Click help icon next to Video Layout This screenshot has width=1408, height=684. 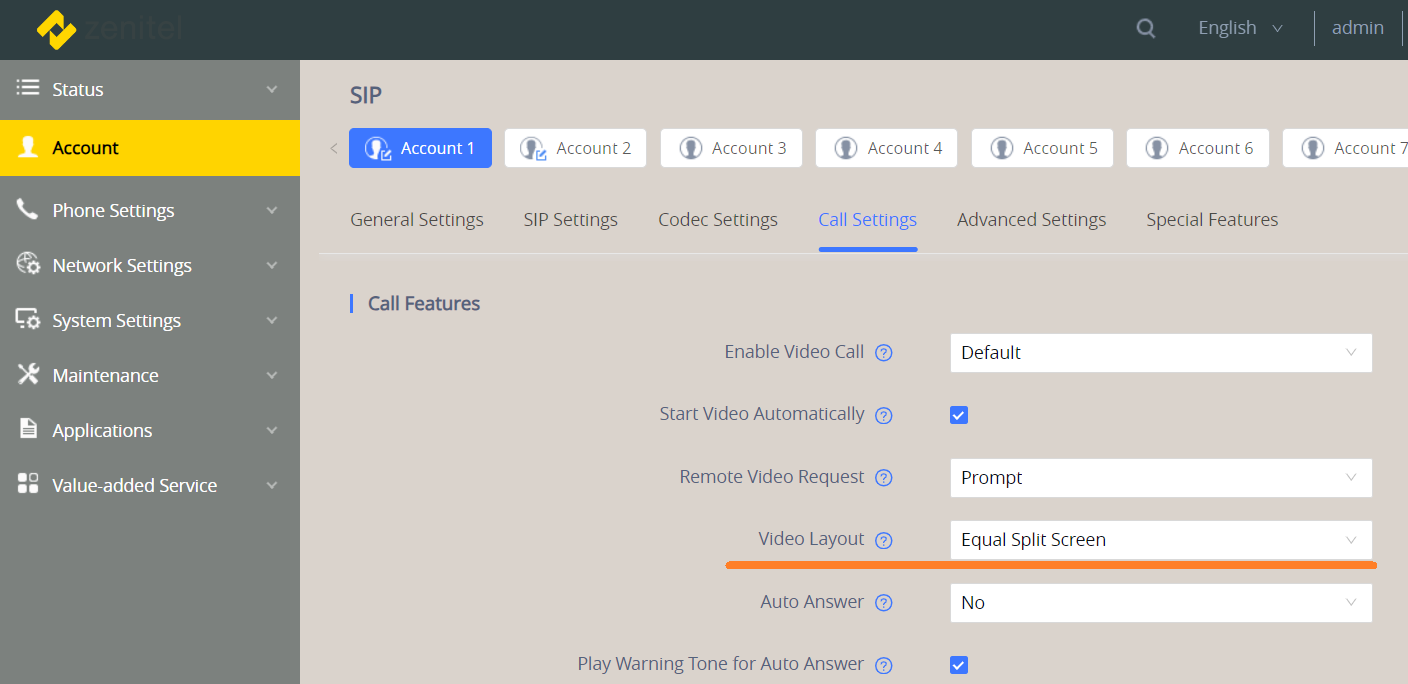click(x=883, y=540)
